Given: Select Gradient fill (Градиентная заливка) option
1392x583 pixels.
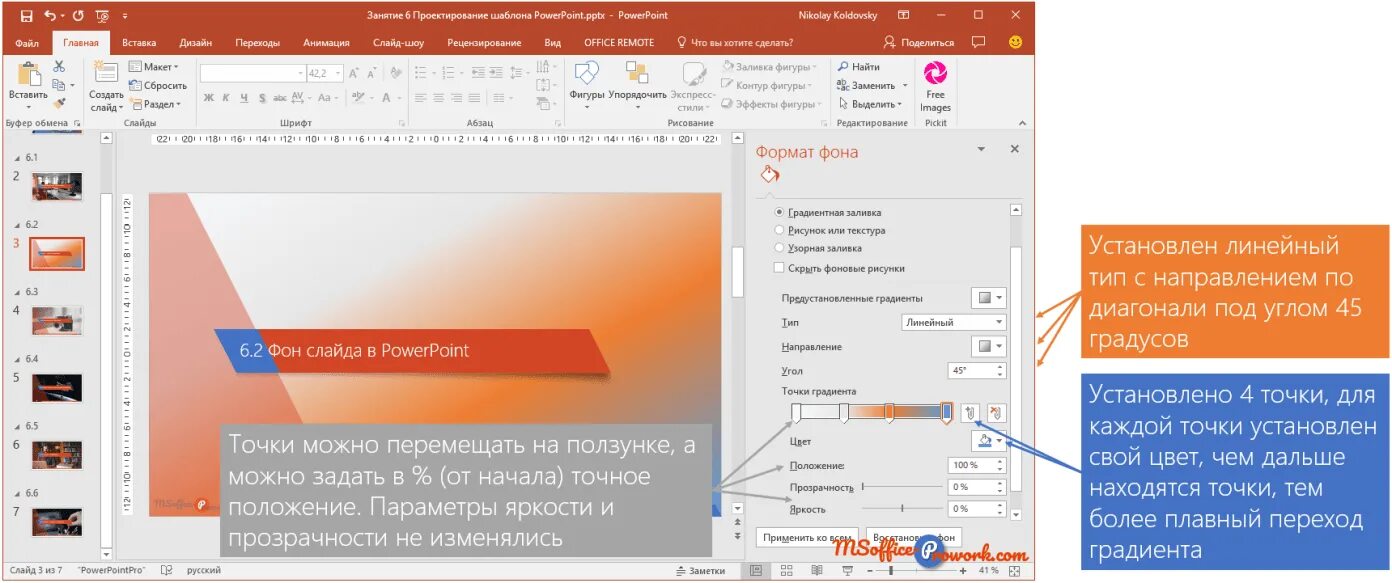Looking at the screenshot, I should pos(828,213).
